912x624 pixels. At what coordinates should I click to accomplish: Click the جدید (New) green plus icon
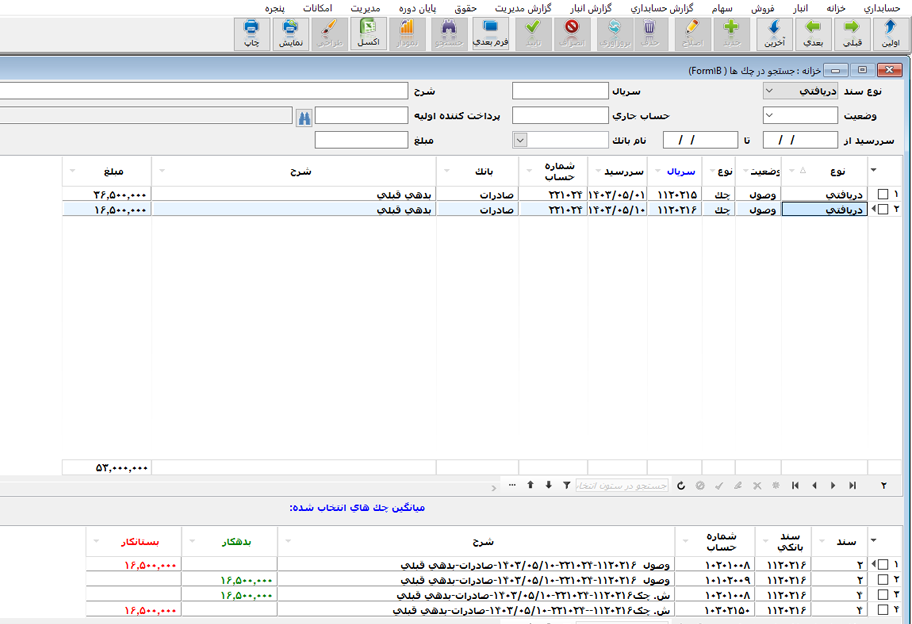(731, 34)
